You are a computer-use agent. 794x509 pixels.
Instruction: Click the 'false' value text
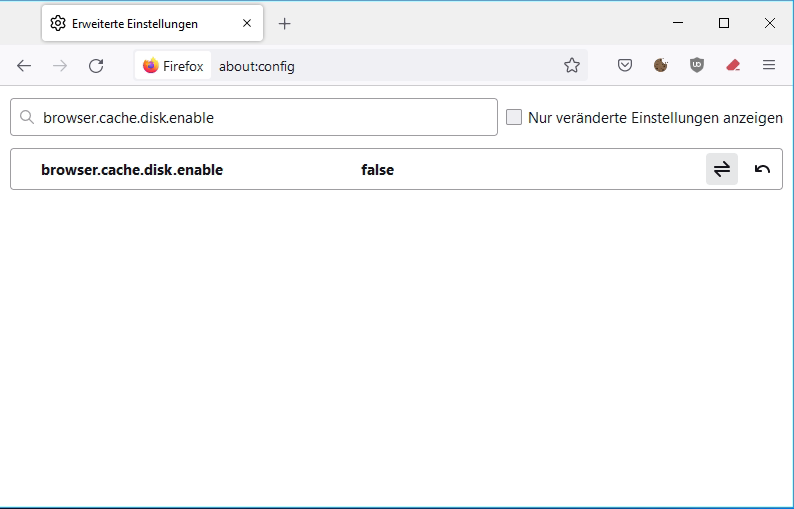click(377, 170)
